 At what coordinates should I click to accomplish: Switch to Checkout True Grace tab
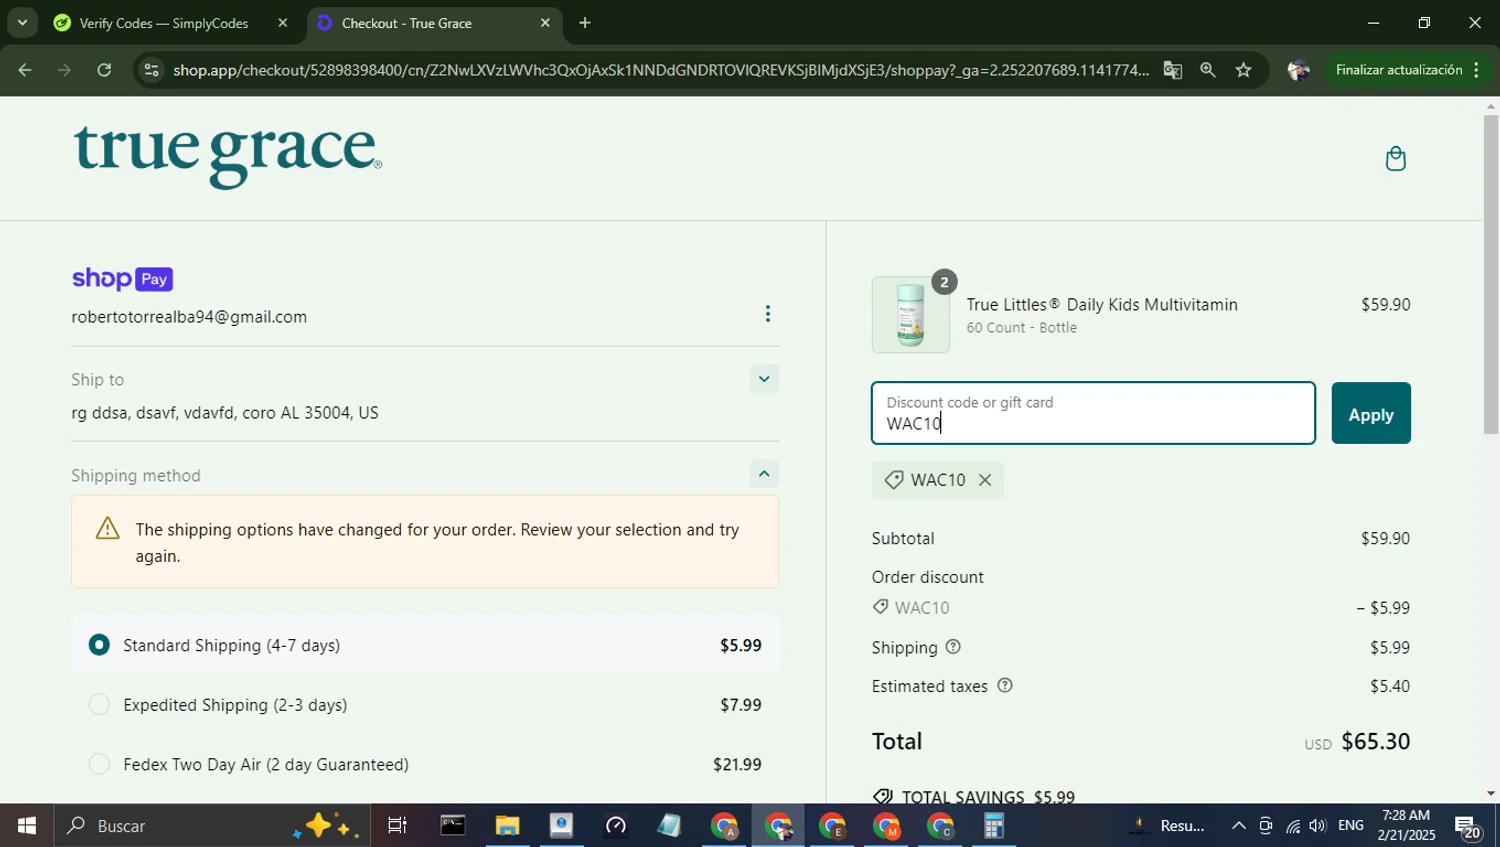pyautogui.click(x=435, y=23)
